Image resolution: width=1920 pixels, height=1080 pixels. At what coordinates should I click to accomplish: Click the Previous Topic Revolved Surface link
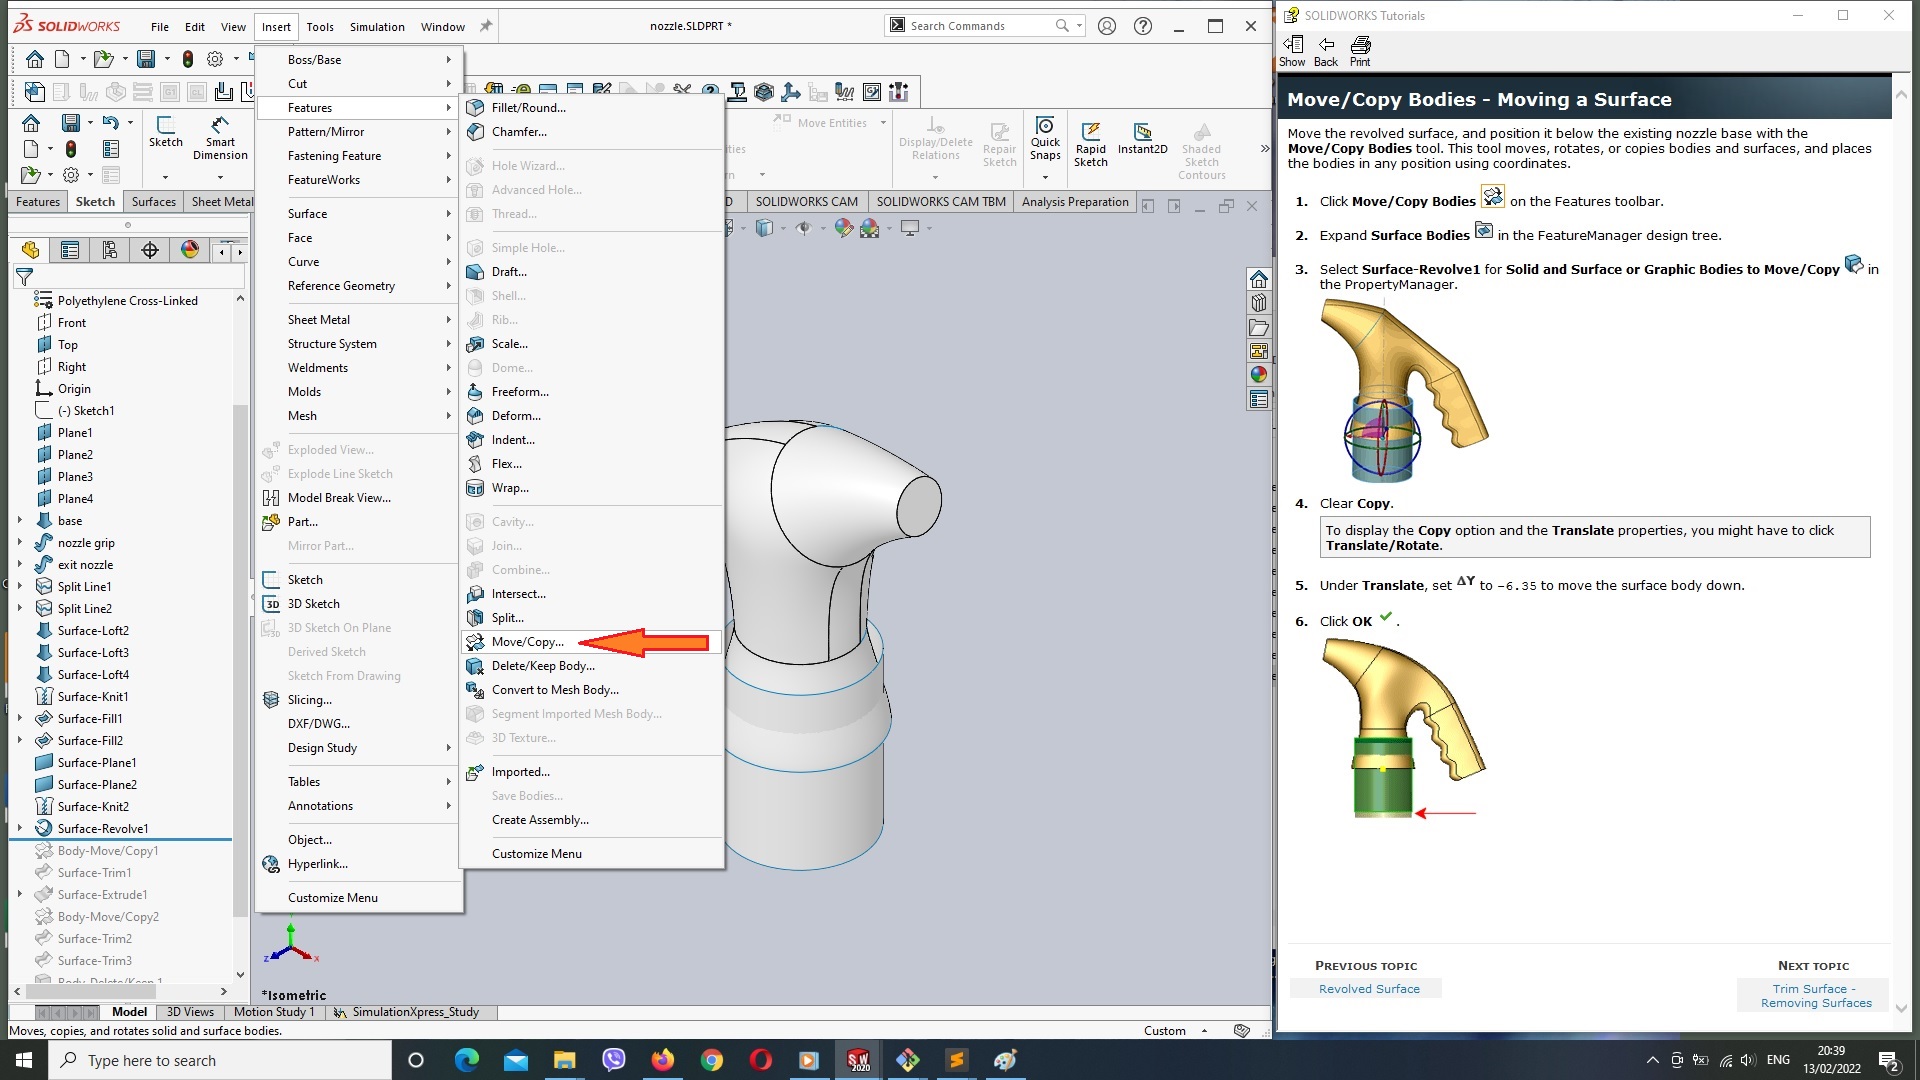click(1370, 988)
